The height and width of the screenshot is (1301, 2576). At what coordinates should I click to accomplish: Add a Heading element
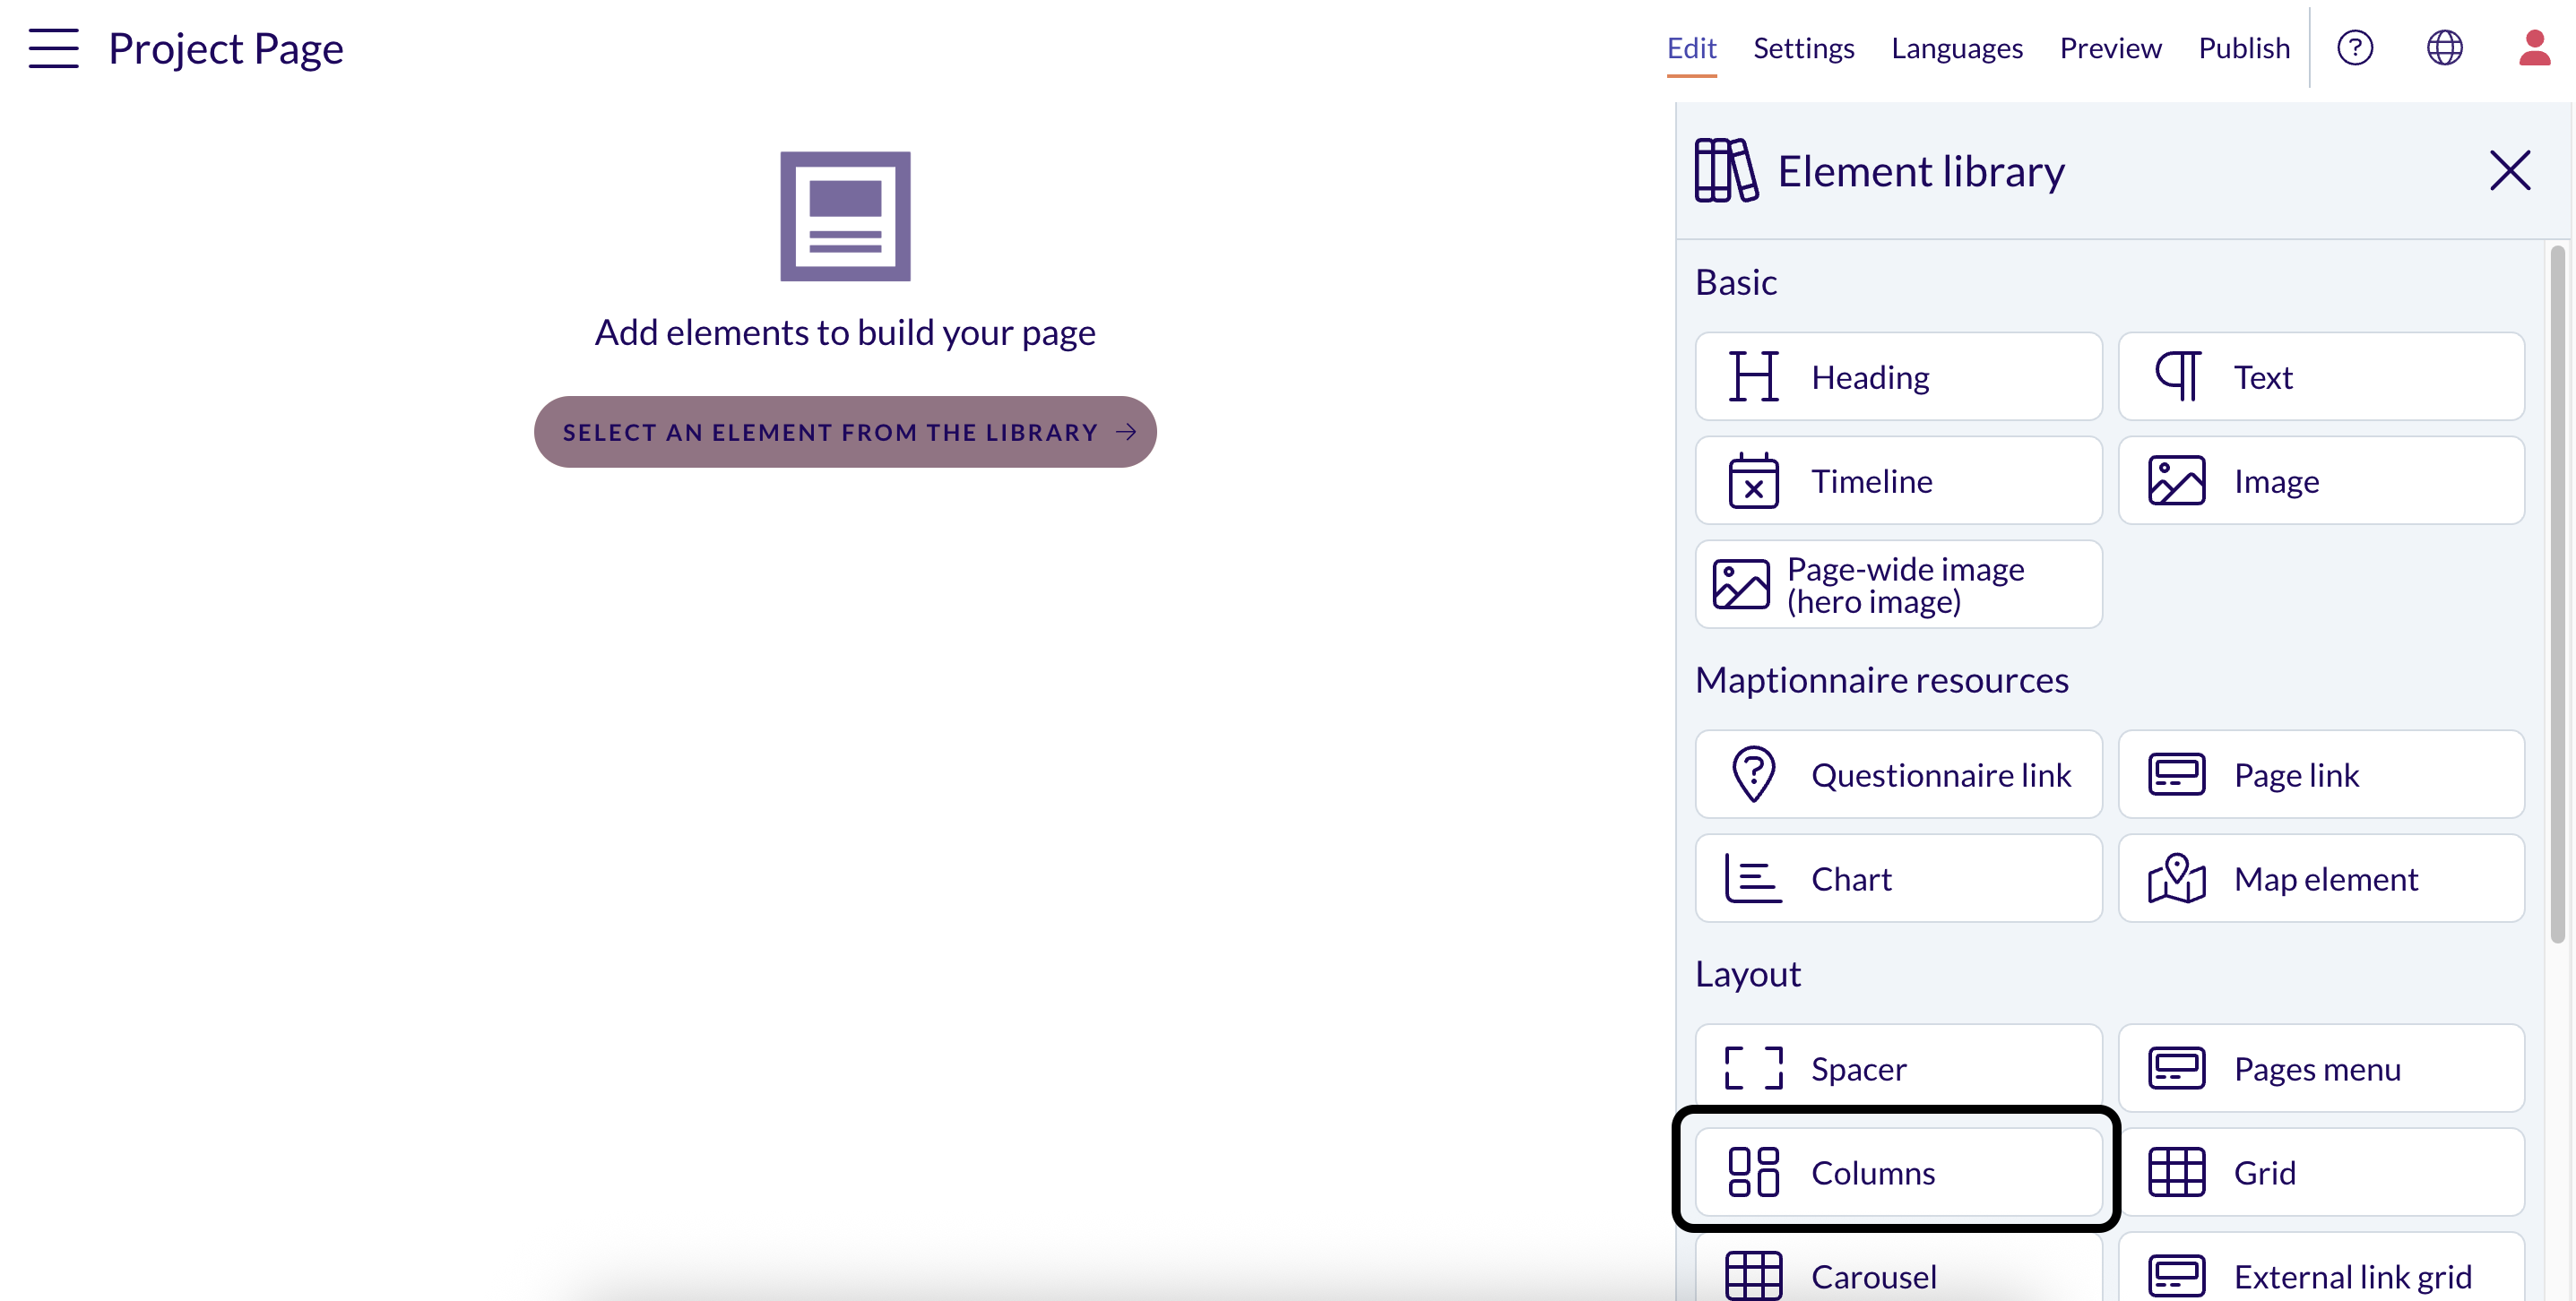pos(1898,377)
